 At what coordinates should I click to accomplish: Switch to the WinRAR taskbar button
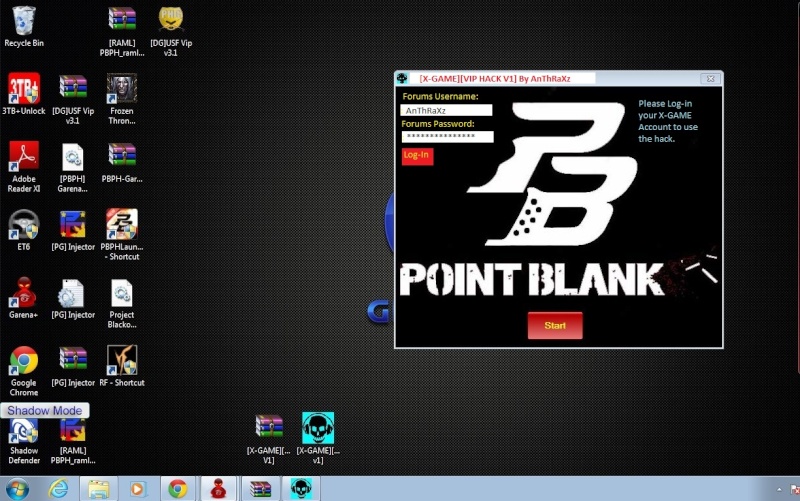260,489
